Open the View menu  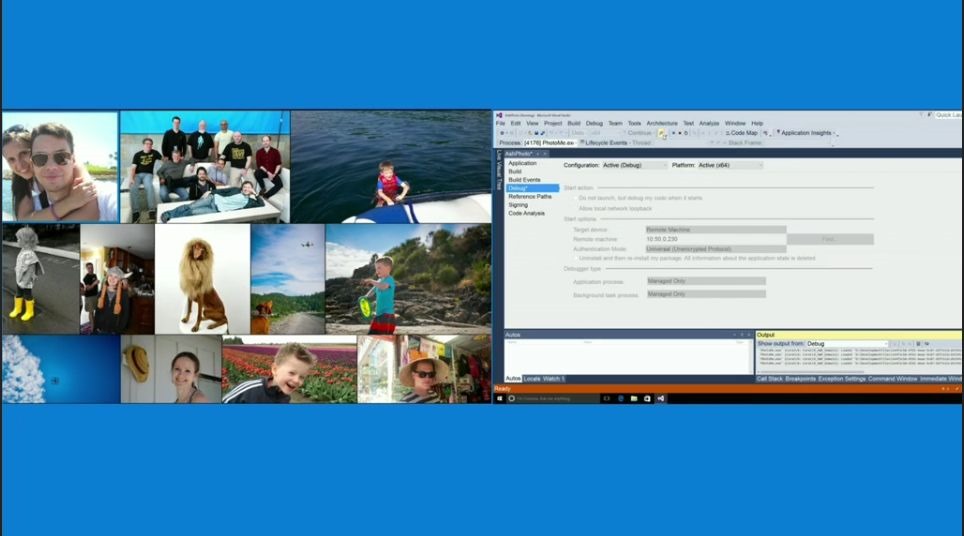point(532,124)
